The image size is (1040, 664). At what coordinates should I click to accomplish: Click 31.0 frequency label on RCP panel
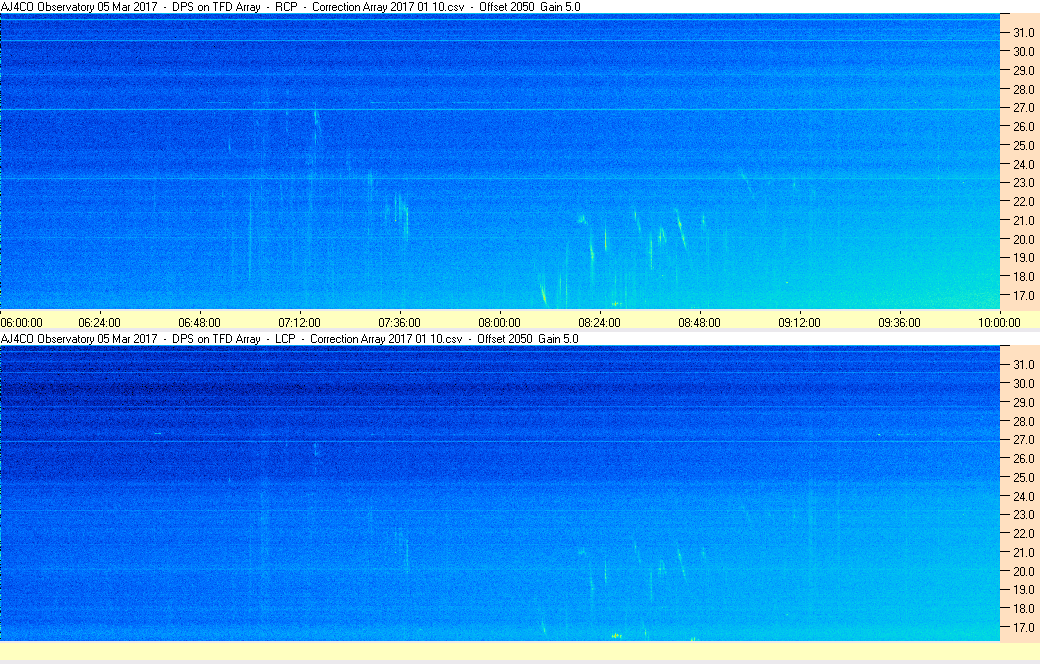[x=1023, y=33]
